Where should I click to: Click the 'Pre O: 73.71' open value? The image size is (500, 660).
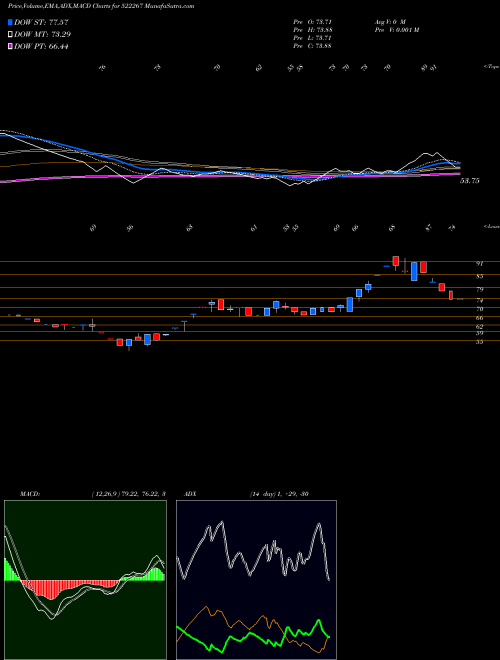click(x=312, y=22)
